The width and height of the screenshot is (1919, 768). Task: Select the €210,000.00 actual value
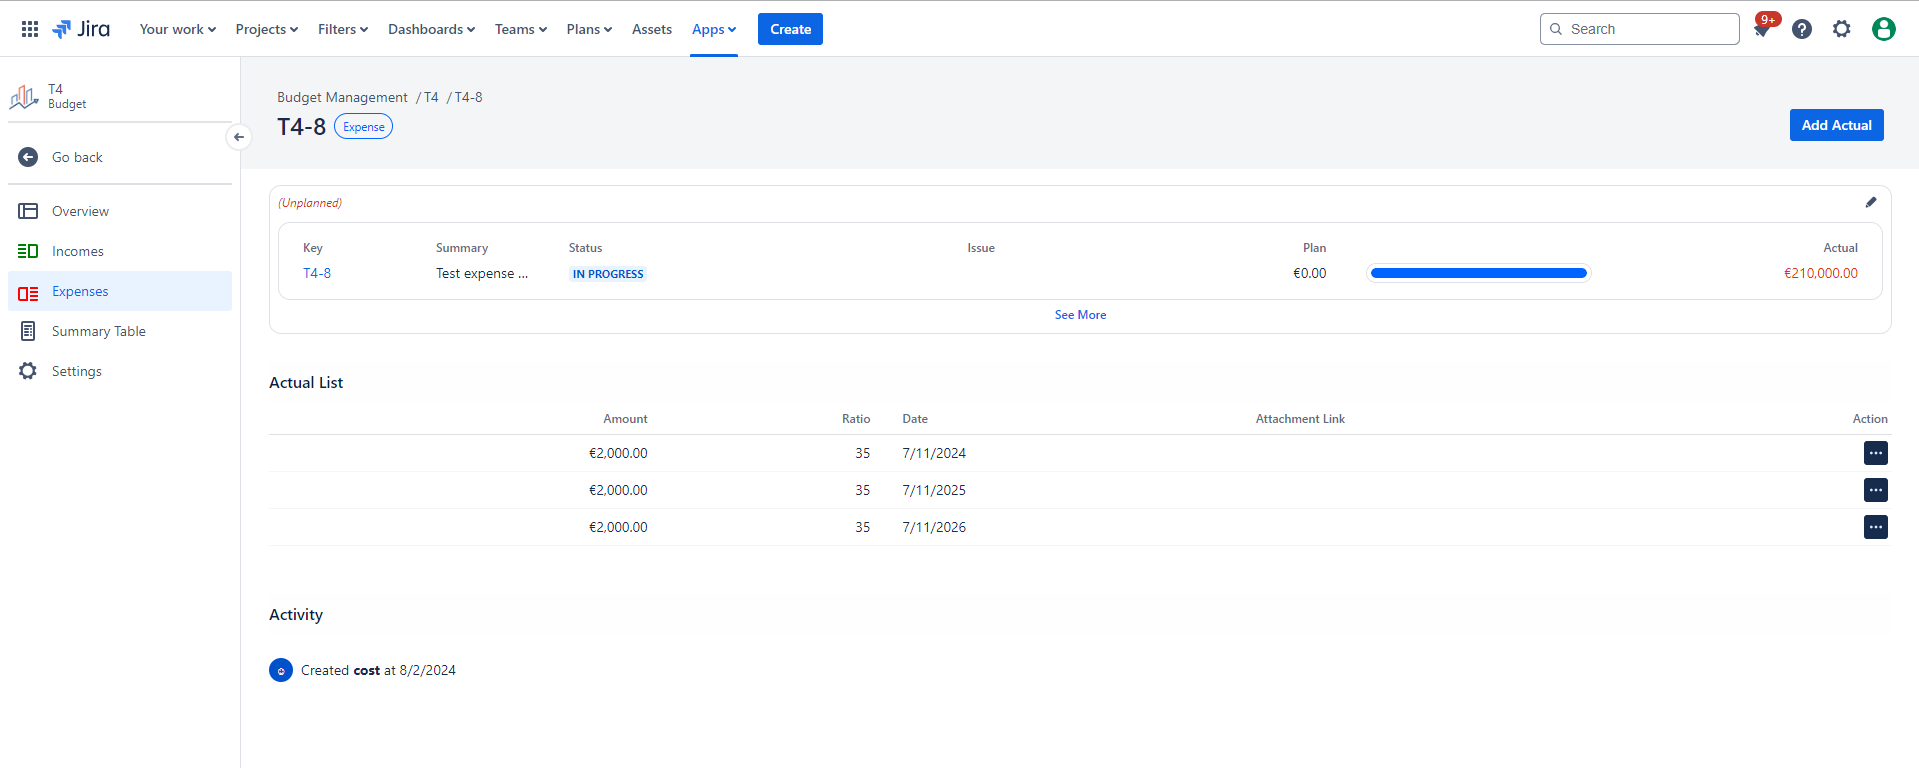1821,273
